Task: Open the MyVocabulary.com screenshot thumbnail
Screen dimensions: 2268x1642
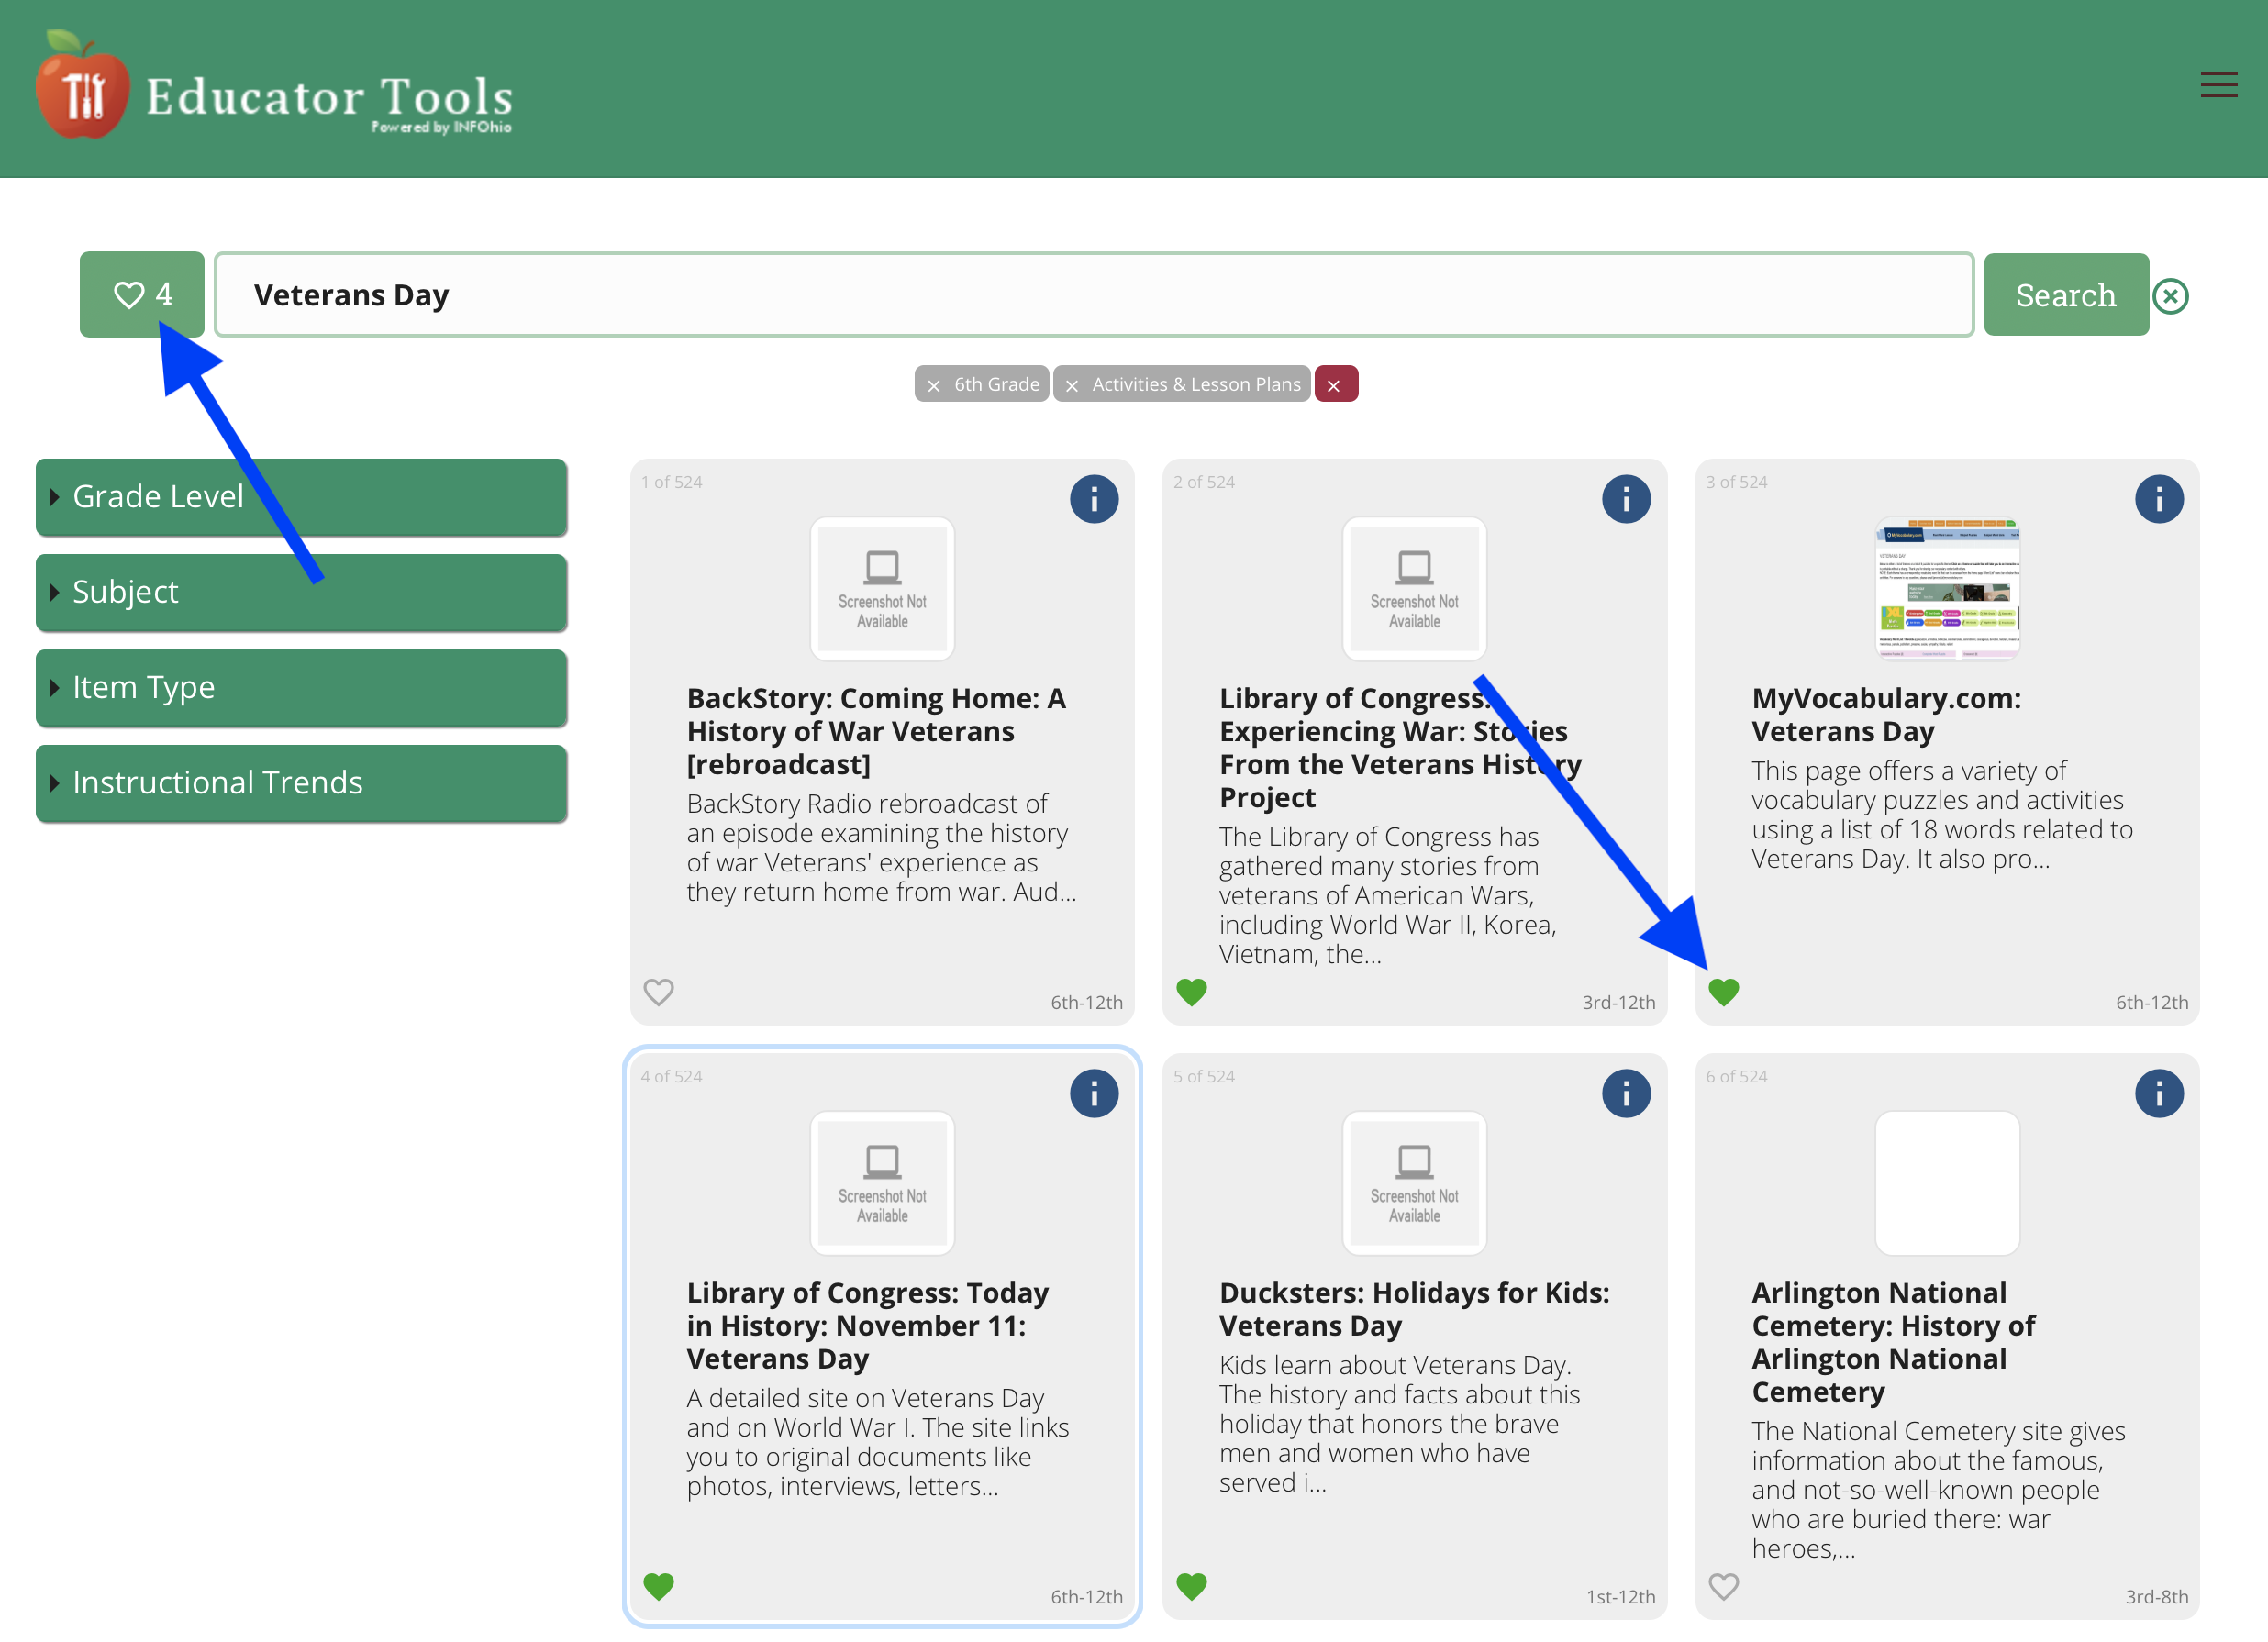Action: pos(1947,589)
